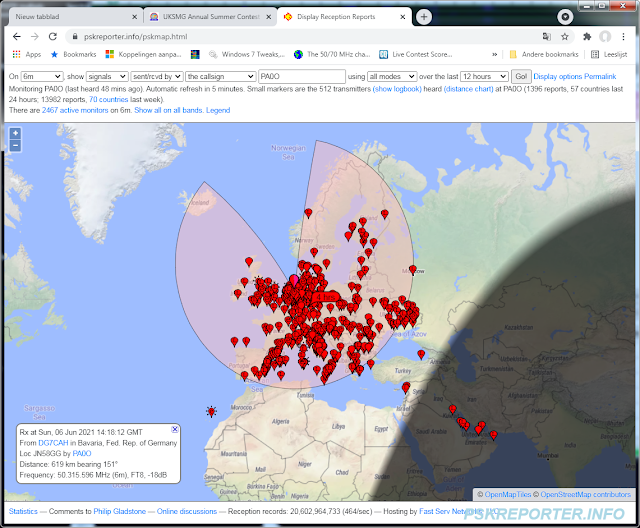Open the show logbook link

pyautogui.click(x=397, y=89)
